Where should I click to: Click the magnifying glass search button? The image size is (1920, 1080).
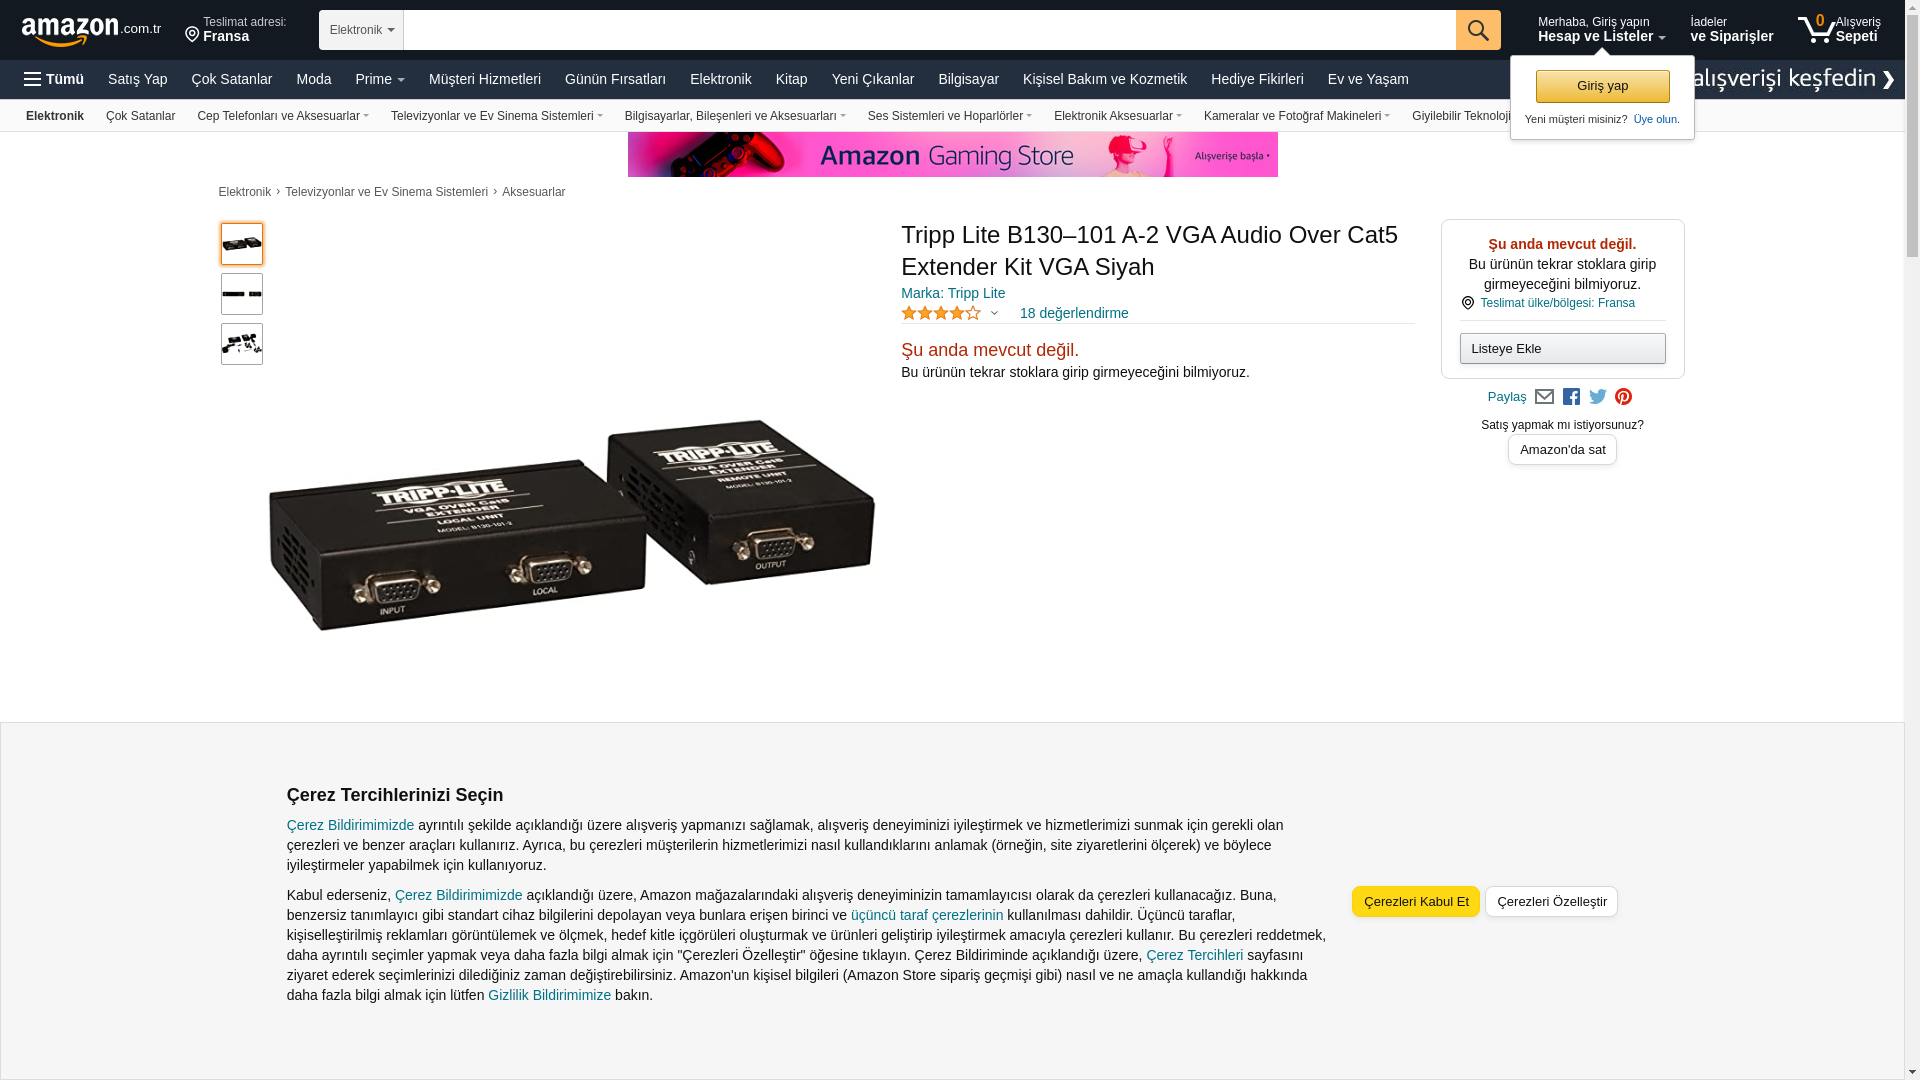tap(1478, 30)
